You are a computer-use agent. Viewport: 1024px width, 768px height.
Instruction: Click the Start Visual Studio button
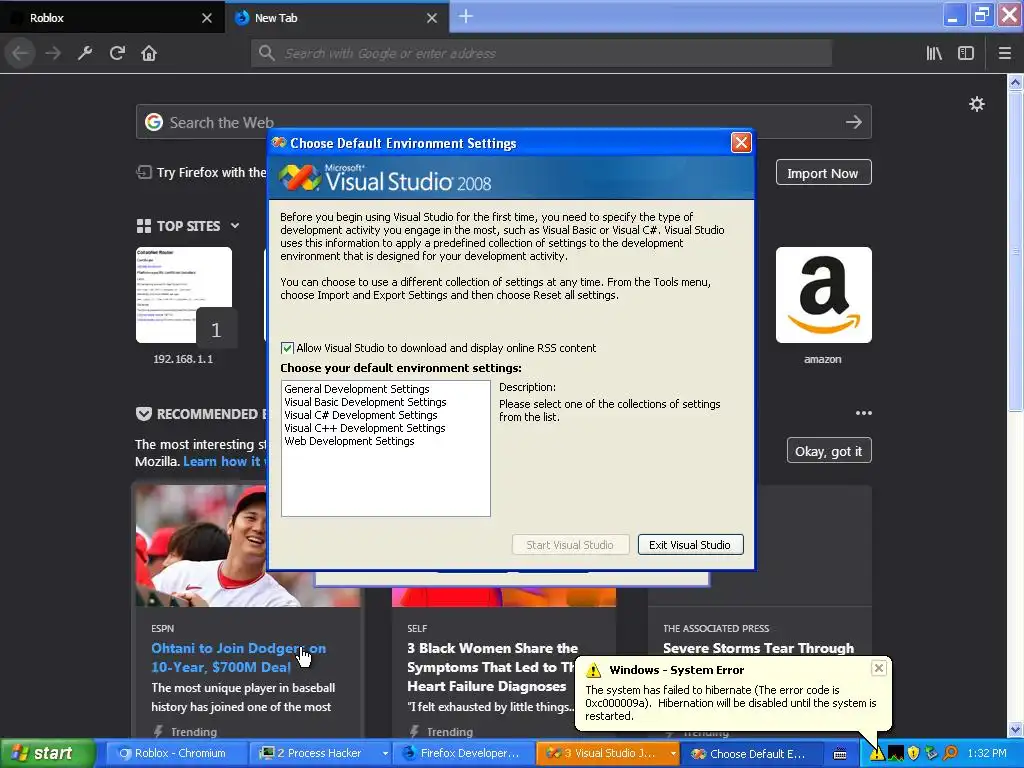pos(570,545)
